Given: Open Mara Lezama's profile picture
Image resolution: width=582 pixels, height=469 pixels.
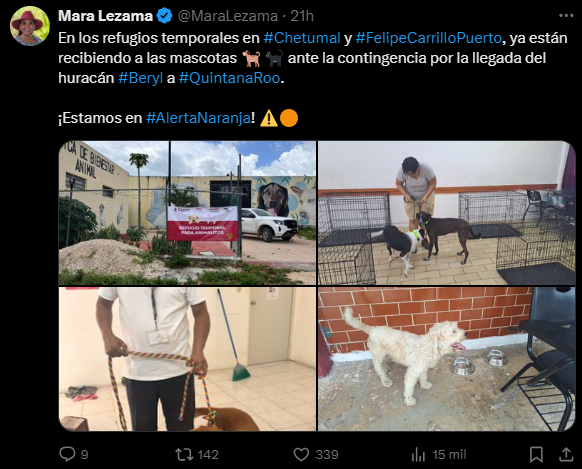Looking at the screenshot, I should tap(30, 26).
